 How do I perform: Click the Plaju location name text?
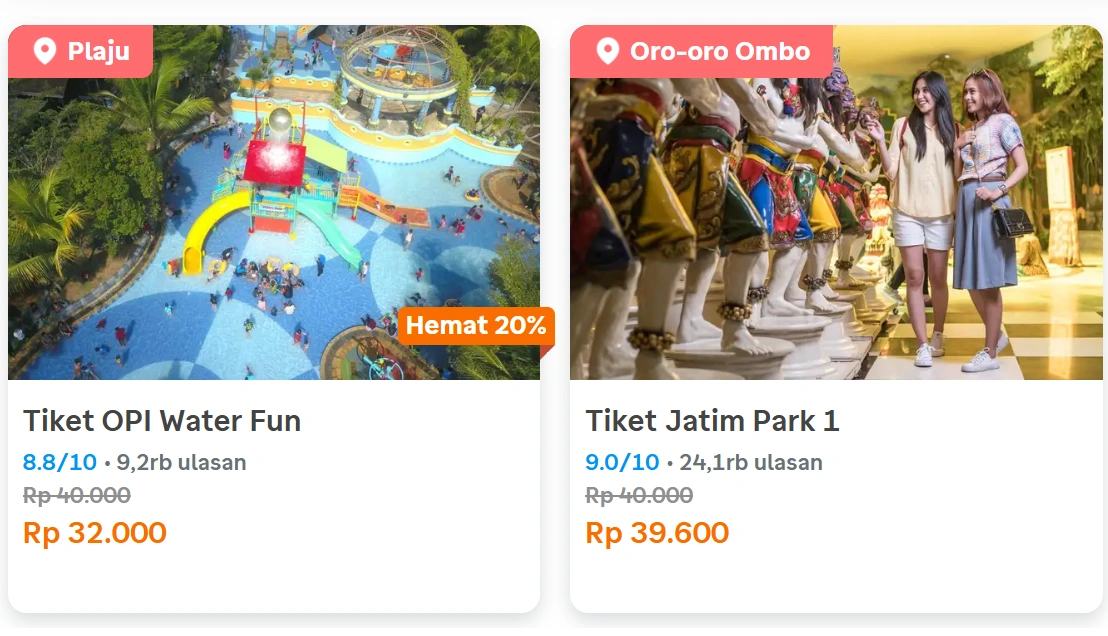coord(99,51)
